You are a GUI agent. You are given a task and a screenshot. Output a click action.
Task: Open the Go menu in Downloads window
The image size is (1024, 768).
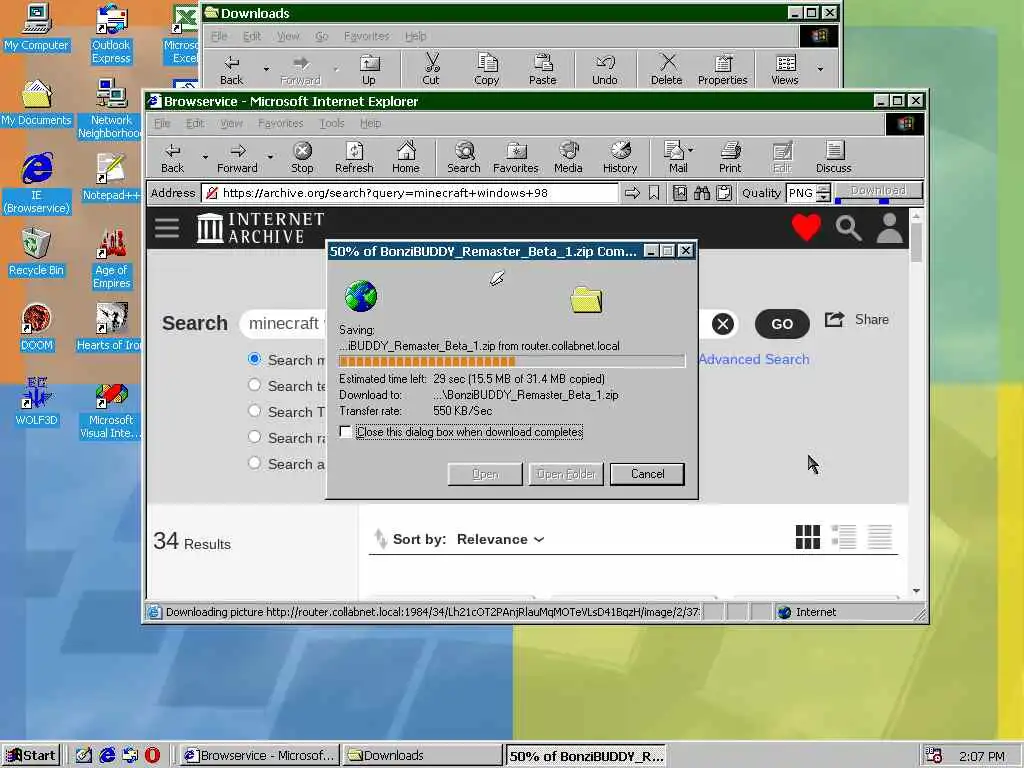point(321,36)
